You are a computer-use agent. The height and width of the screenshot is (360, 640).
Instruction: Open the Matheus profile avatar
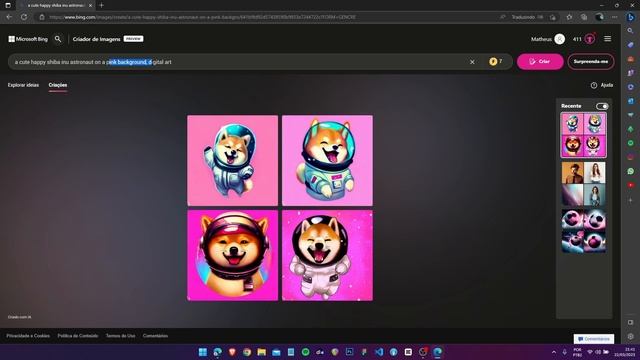point(560,39)
